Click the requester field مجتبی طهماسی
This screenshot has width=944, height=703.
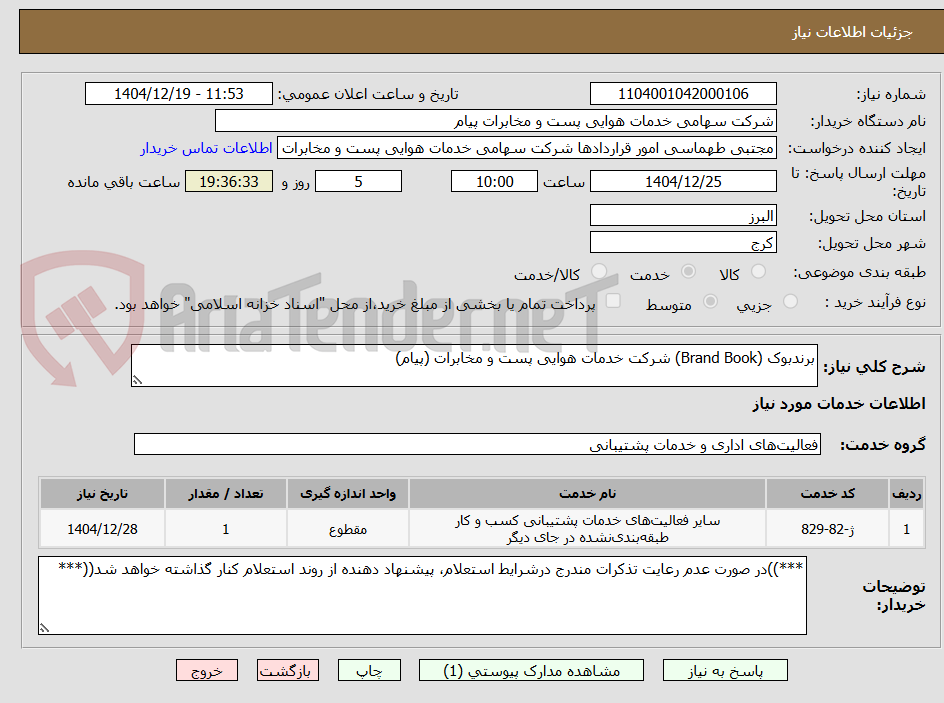pyautogui.click(x=527, y=148)
